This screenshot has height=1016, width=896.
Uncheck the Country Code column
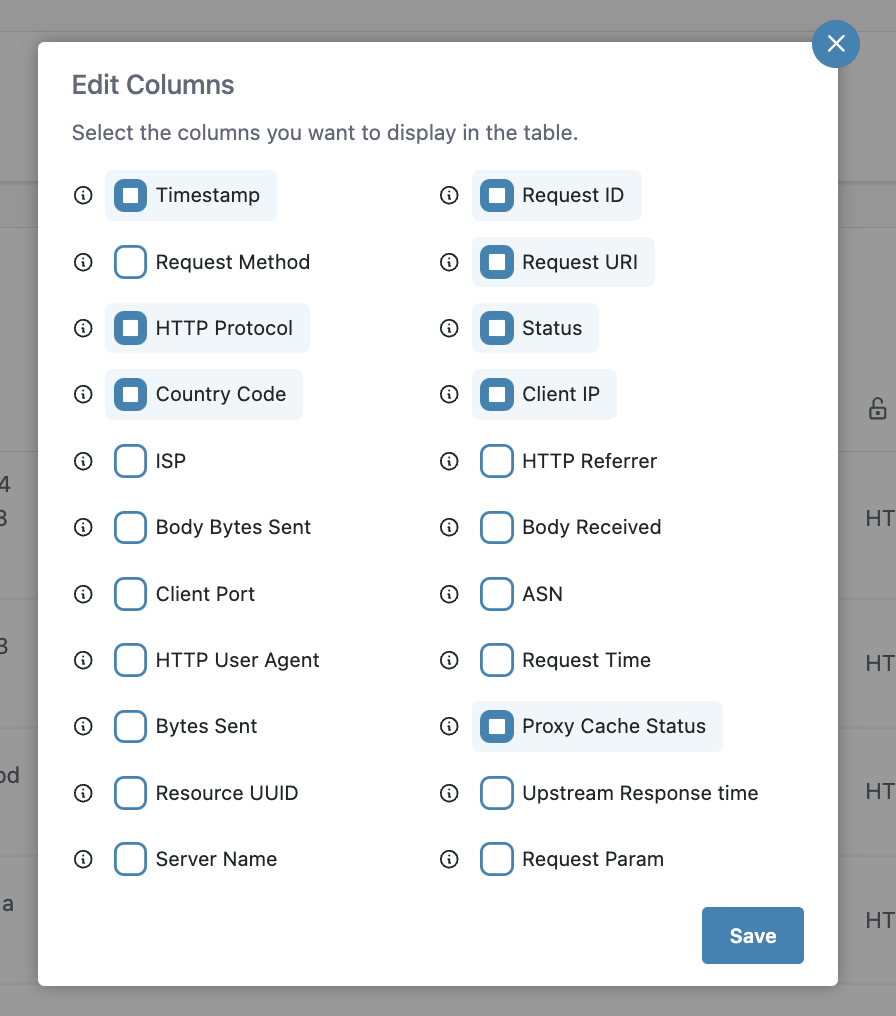tap(130, 394)
